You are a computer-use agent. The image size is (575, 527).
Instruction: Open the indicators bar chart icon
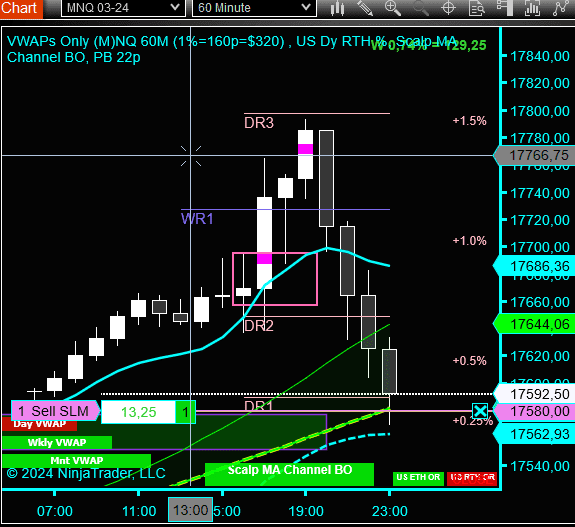(x=532, y=8)
